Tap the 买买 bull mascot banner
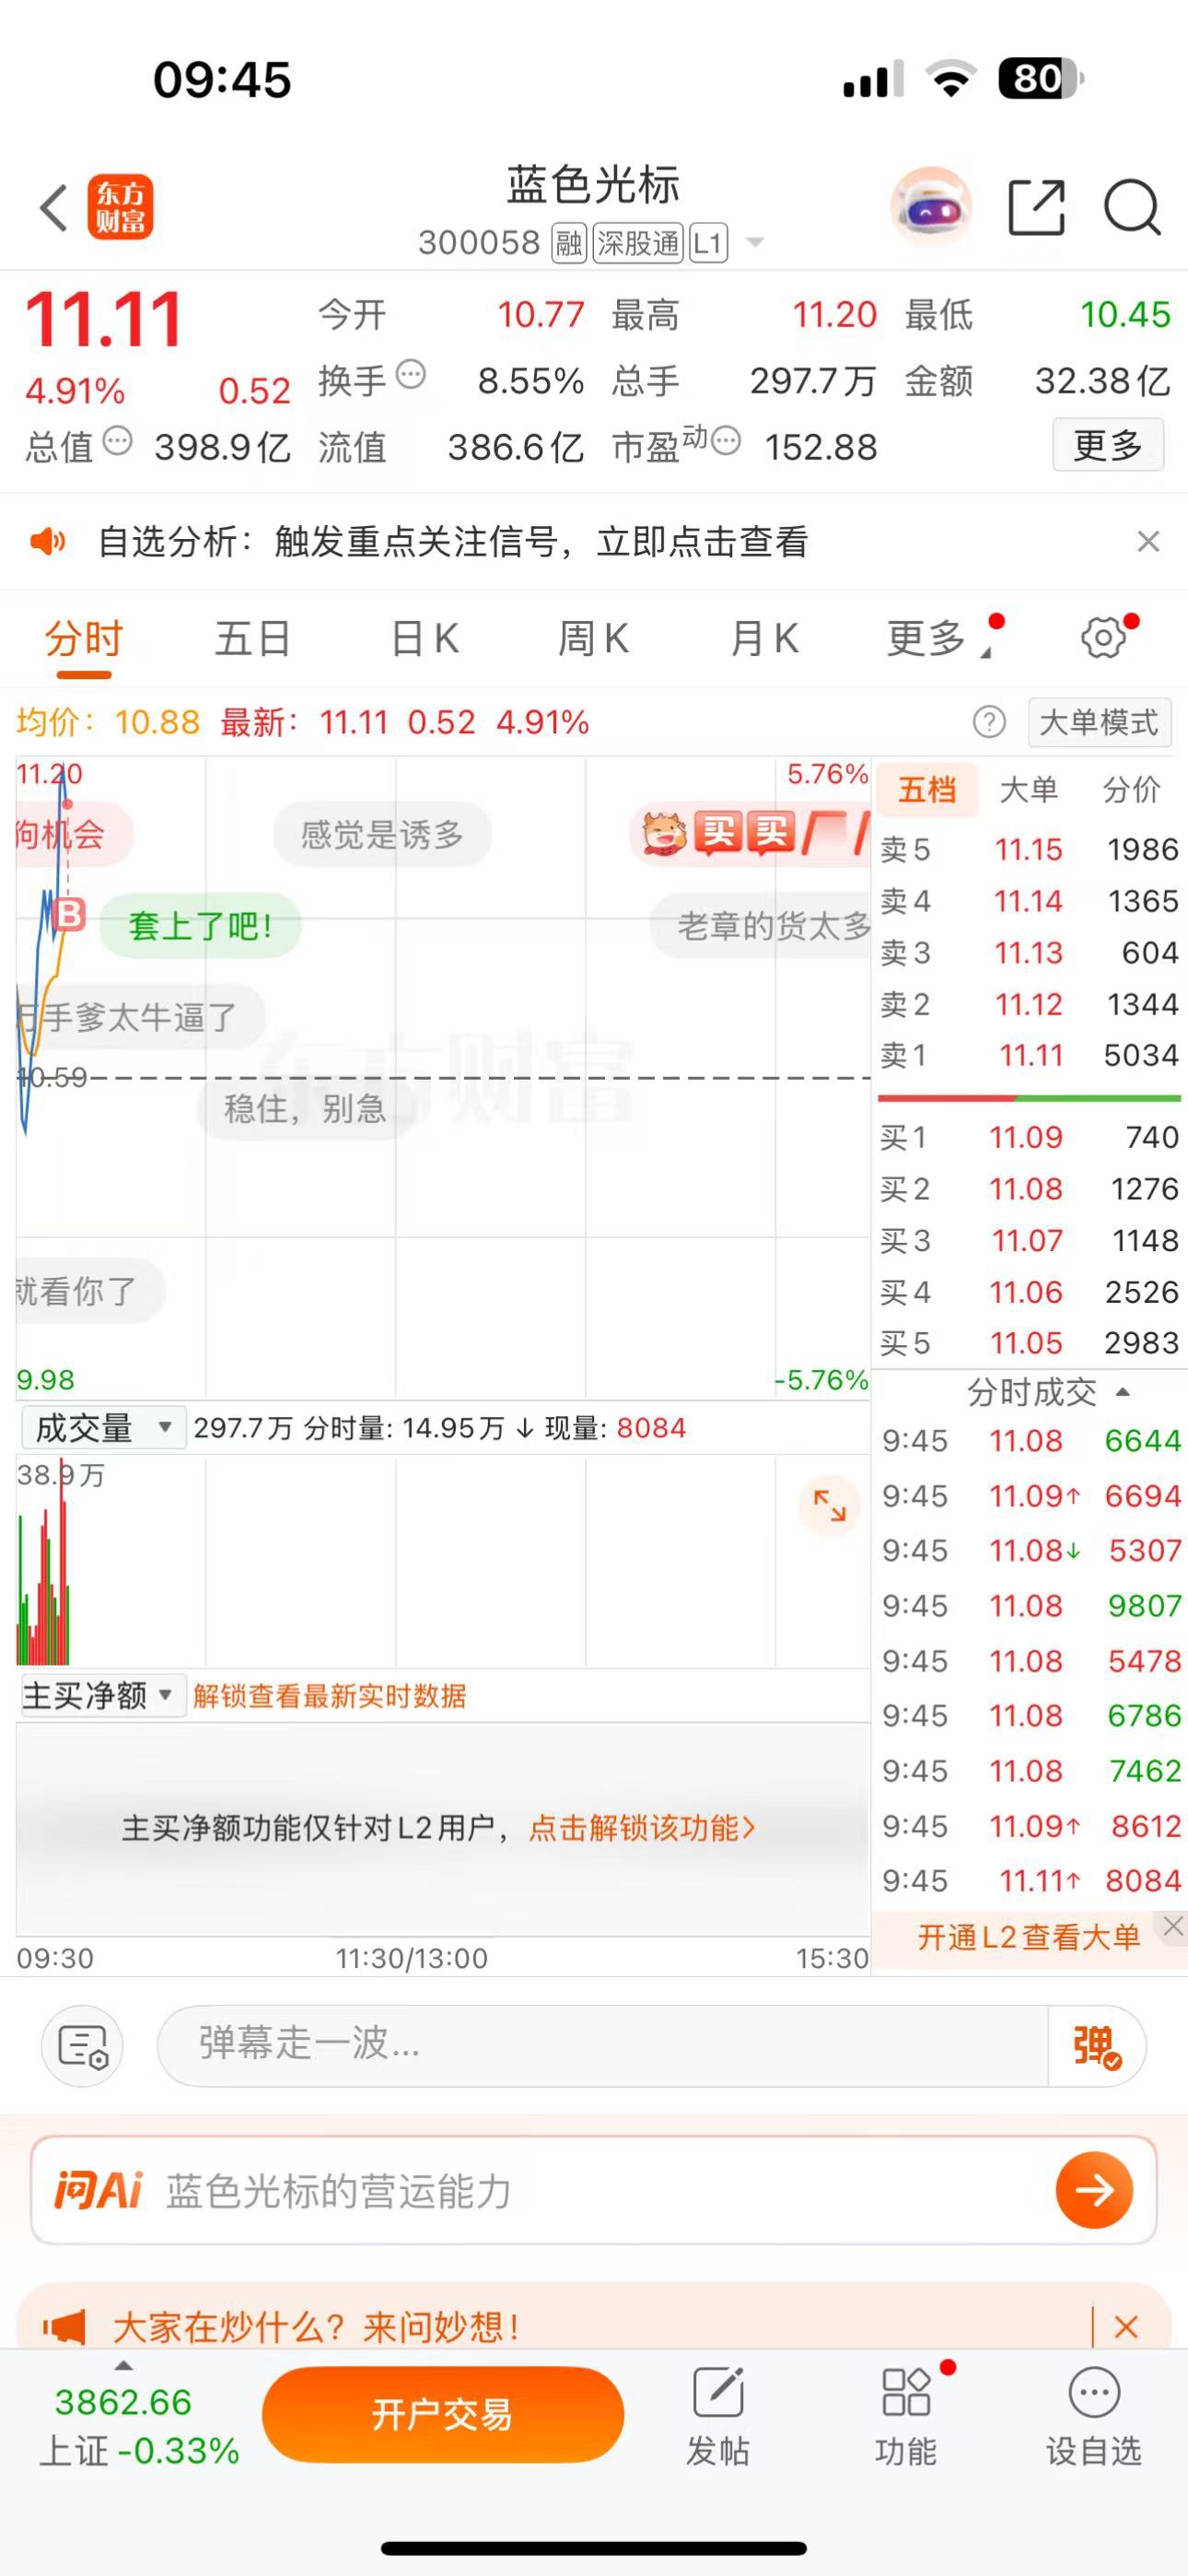The height and width of the screenshot is (2576, 1188). 750,833
